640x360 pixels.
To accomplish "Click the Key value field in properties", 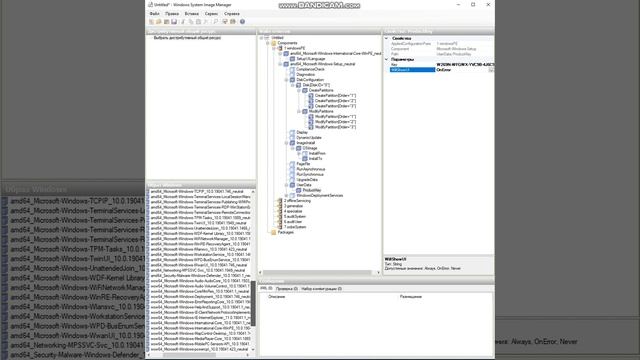I will [x=464, y=65].
